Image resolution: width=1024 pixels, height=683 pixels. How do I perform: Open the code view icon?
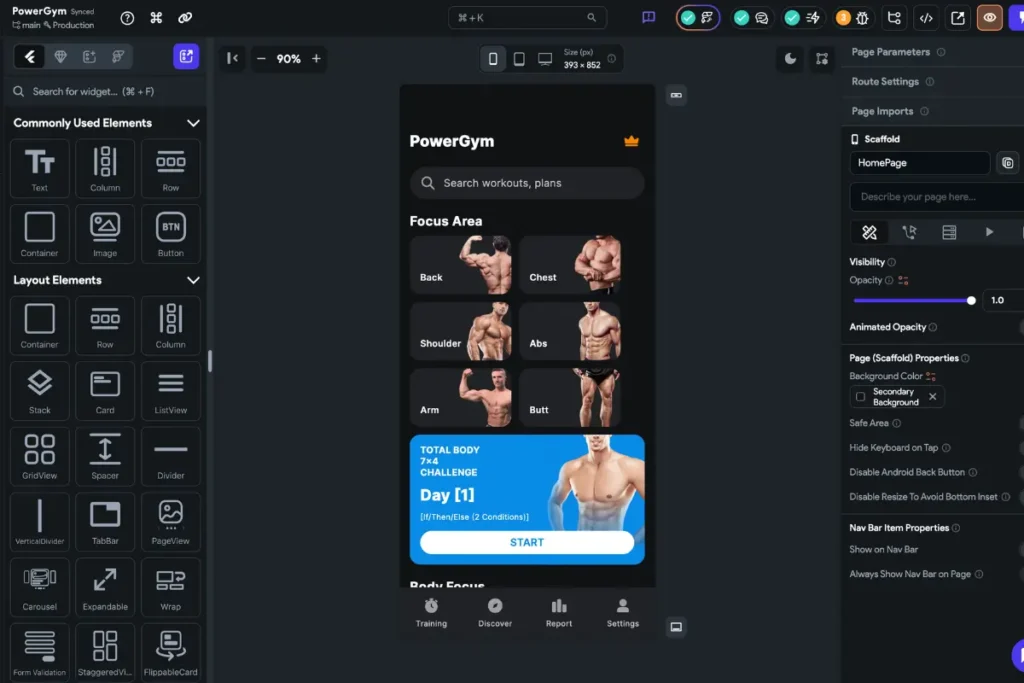pos(926,18)
